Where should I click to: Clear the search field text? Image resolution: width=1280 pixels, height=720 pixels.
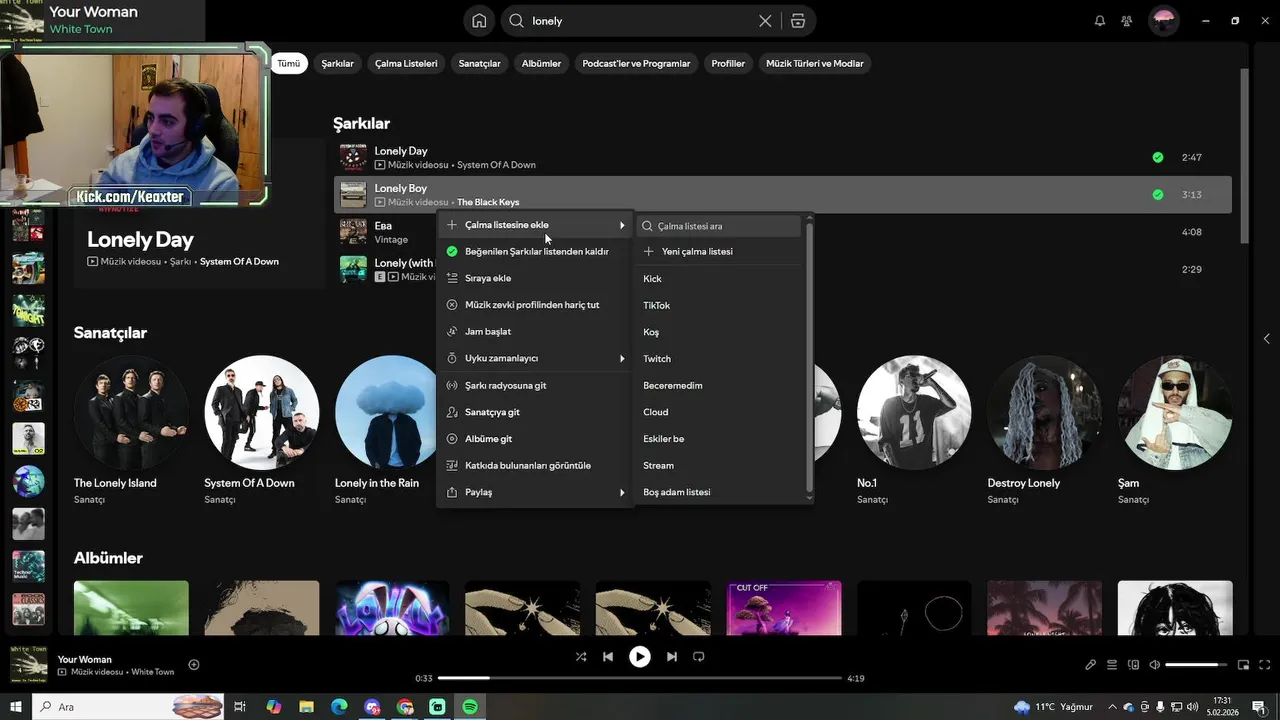pos(765,21)
